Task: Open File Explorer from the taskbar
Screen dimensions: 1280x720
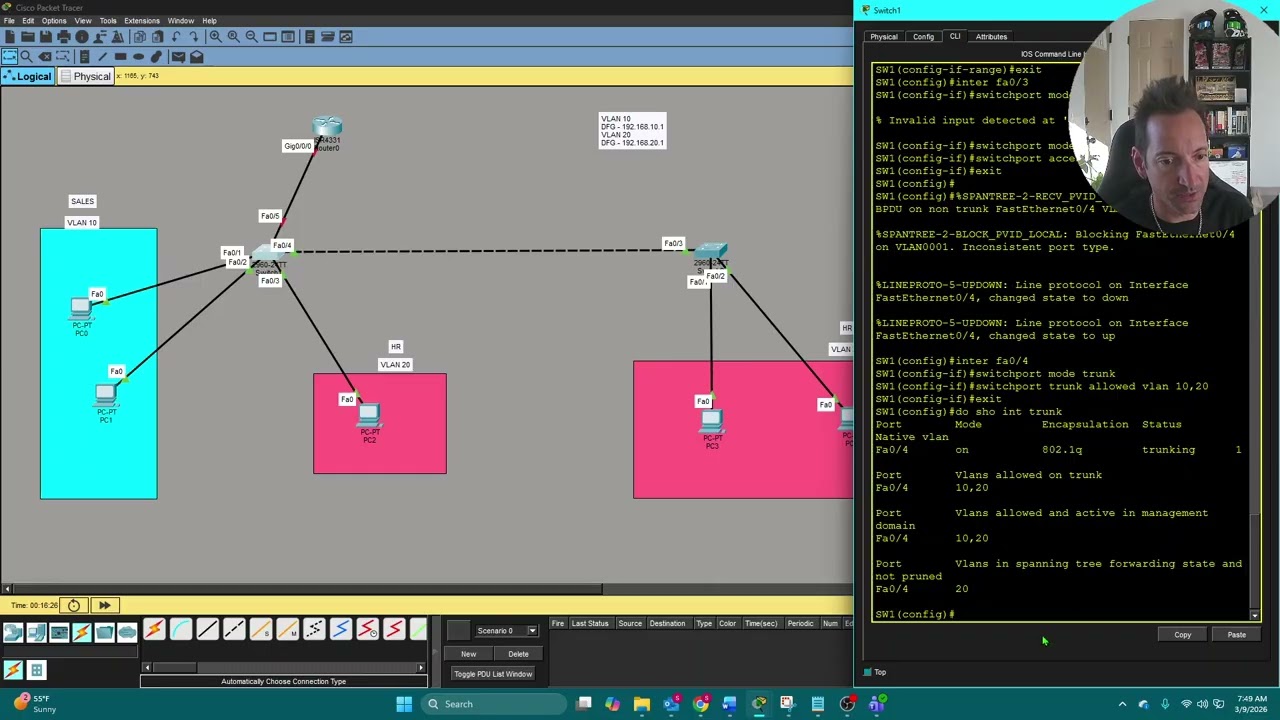Action: pyautogui.click(x=641, y=704)
